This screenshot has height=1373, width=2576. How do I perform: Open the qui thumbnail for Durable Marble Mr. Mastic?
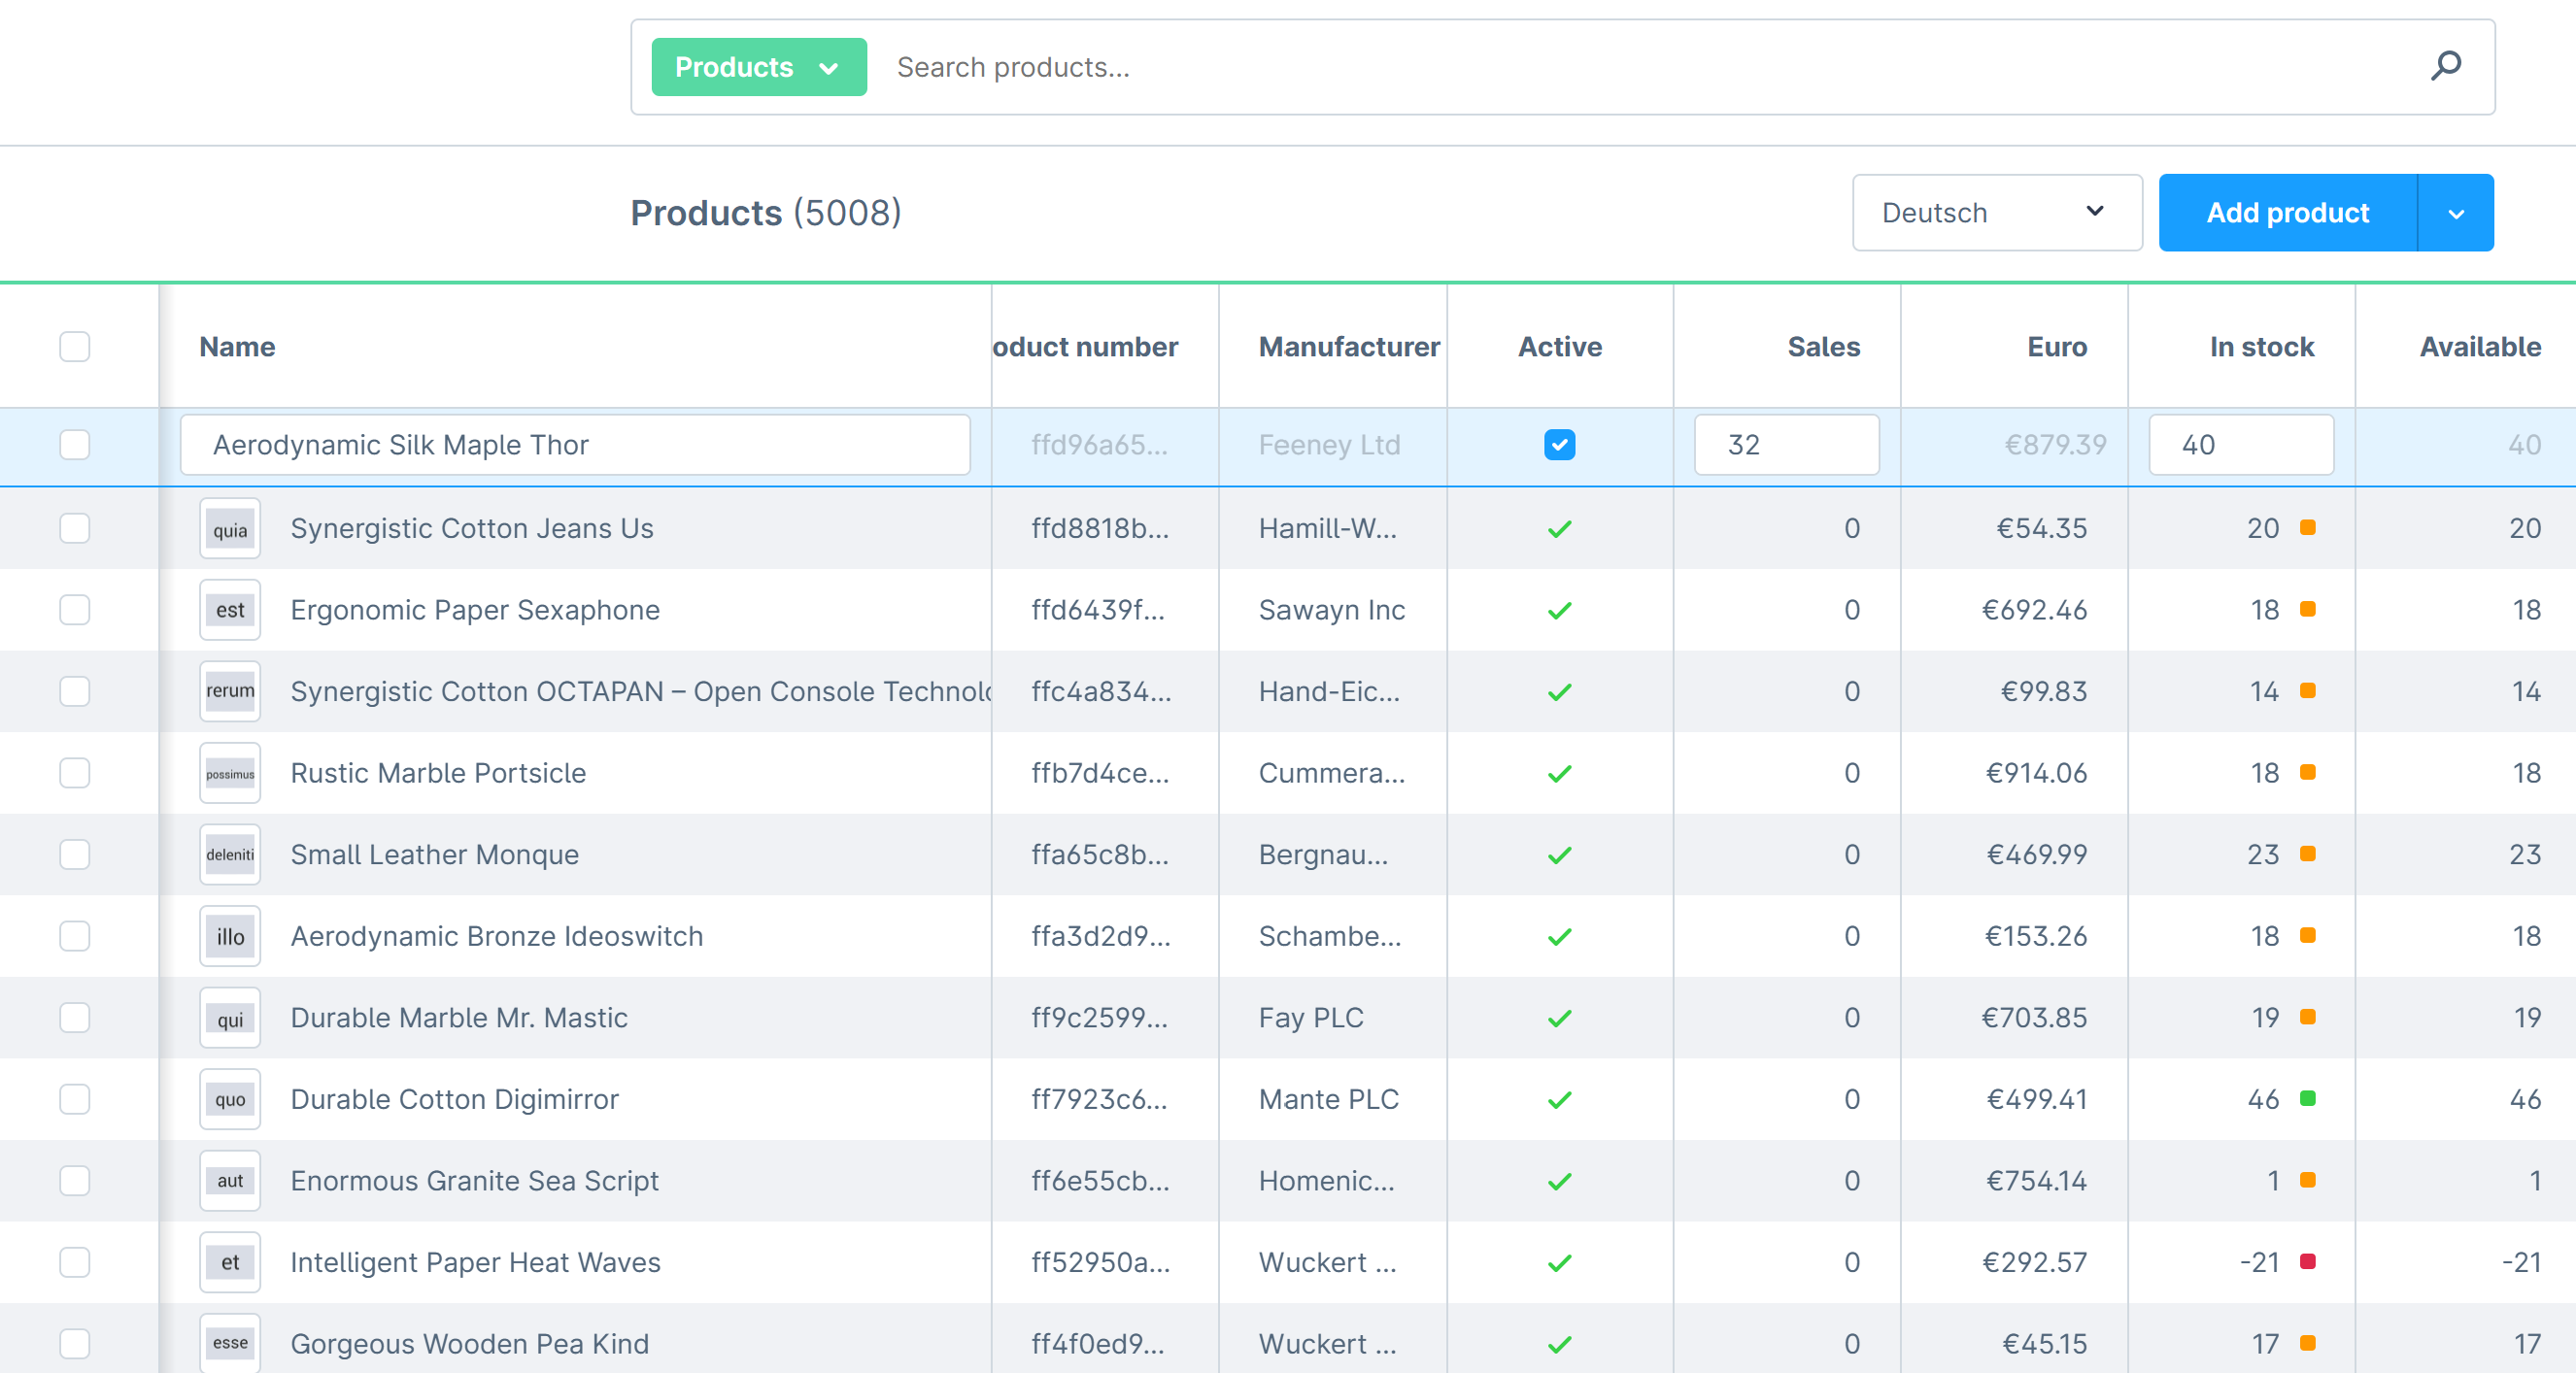coord(230,1017)
